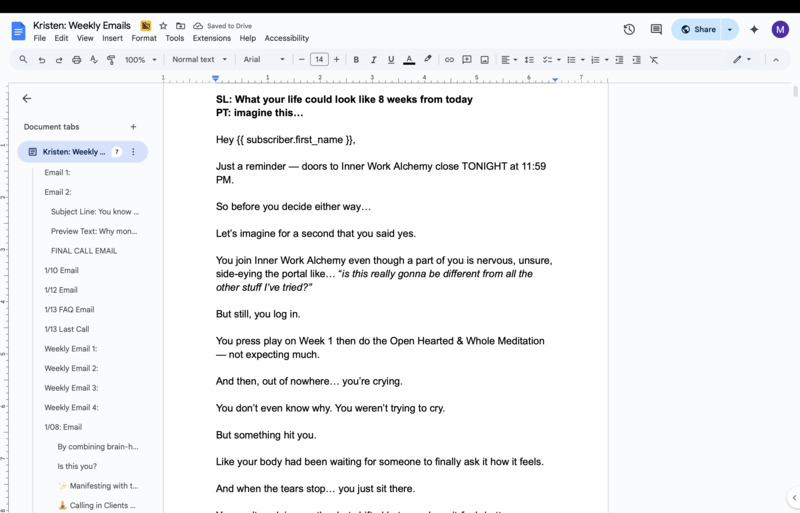Collapse the toolbar with the chevron
Image resolution: width=800 pixels, height=513 pixels.
point(776,60)
